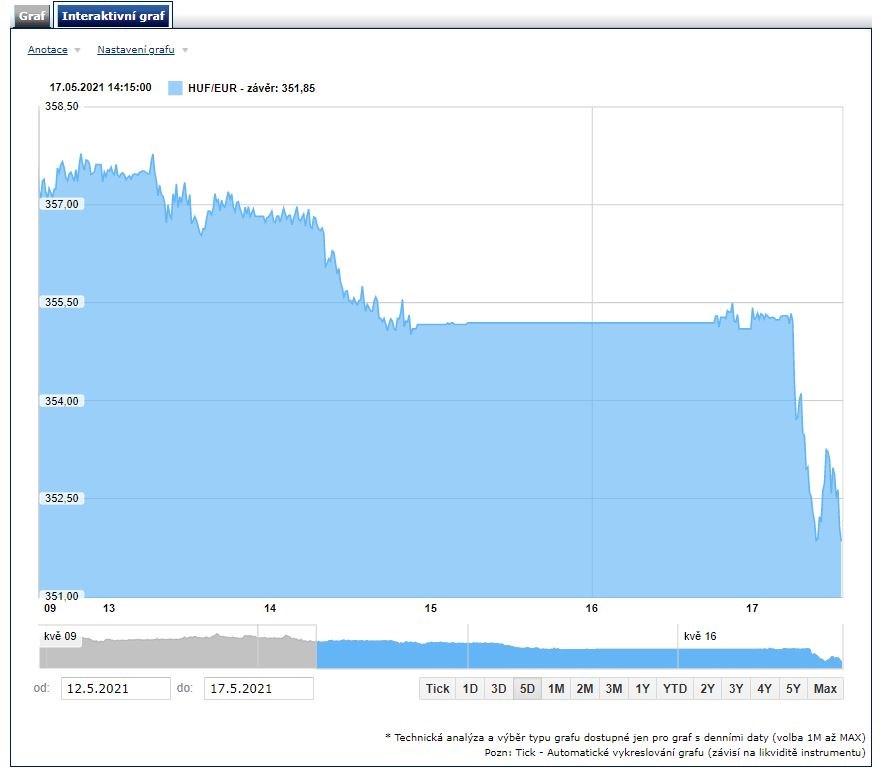Screen dimensions: 889x778
Task: Open the dropdown arrow next to Anotace
Action: click(76, 49)
